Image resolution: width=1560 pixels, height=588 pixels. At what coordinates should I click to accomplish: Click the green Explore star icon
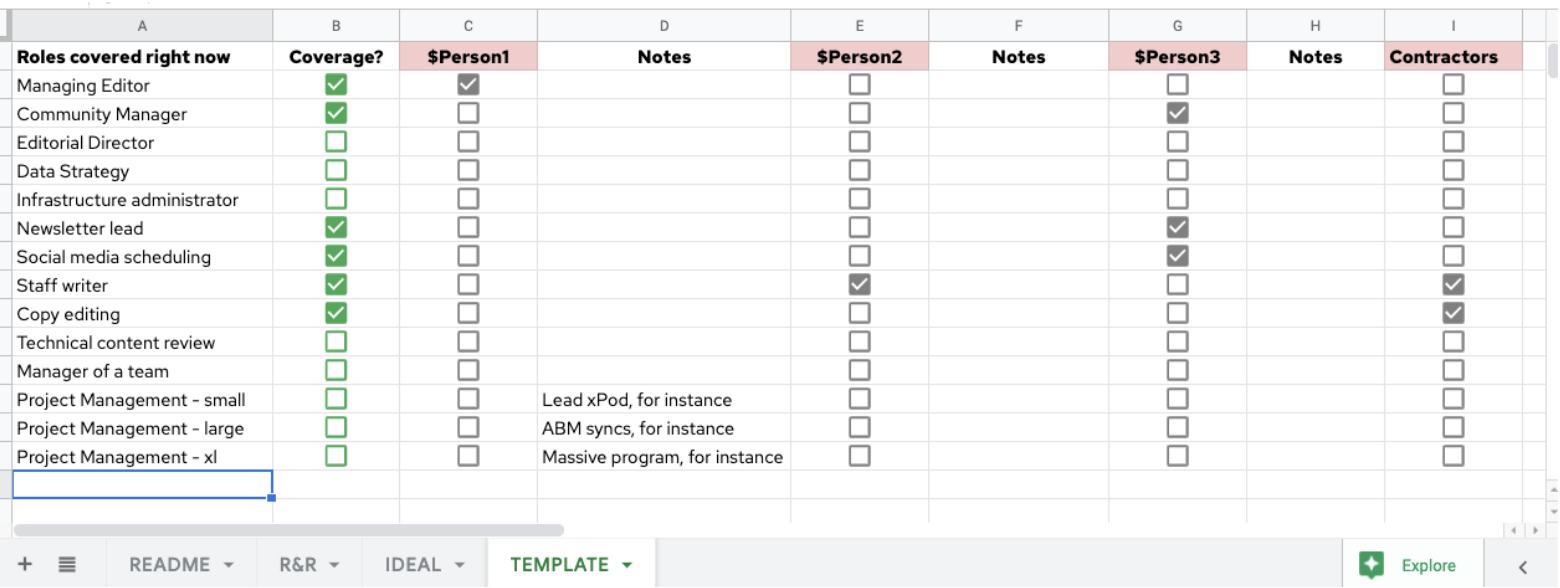(1372, 565)
